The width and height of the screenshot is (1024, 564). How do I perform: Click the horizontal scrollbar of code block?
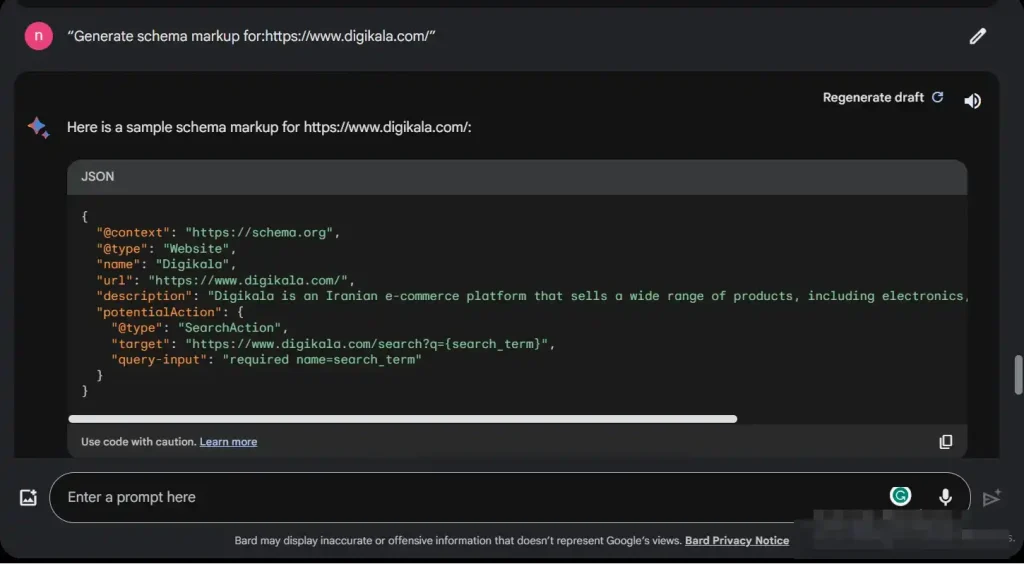click(402, 419)
